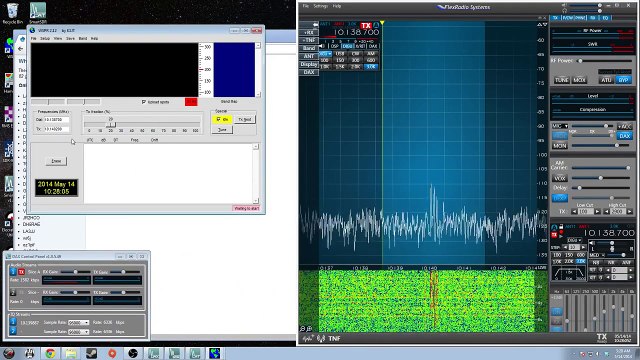Click IQ stream 2 button in DAX panel
Screen dimensions: 640x360
tap(13, 331)
